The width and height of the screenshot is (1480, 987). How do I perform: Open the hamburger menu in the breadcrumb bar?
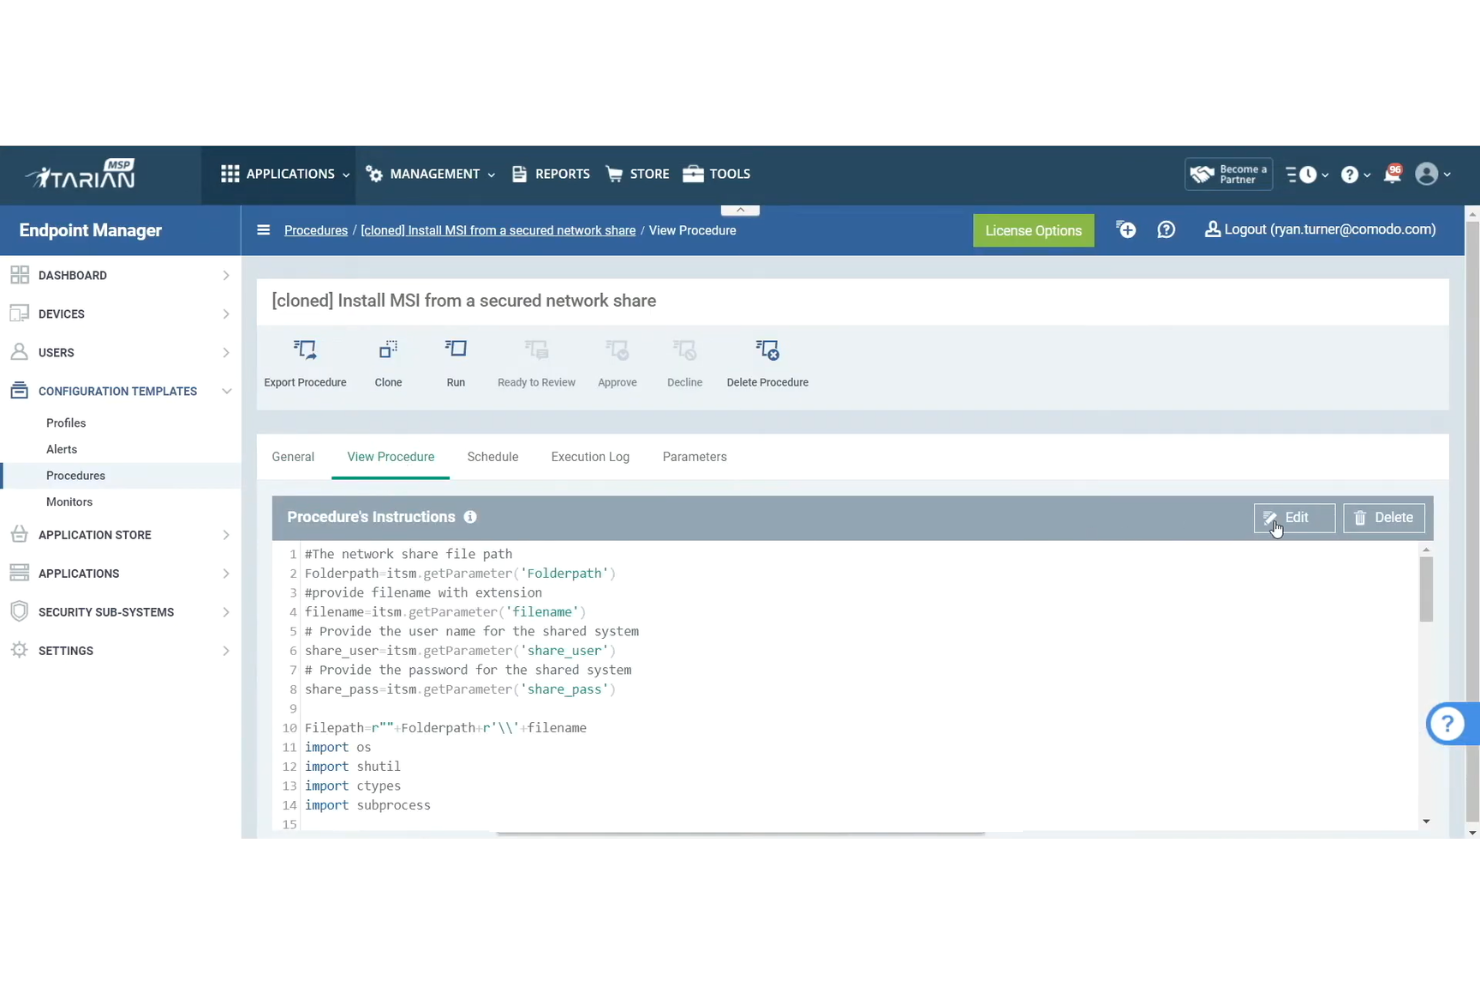(x=263, y=230)
